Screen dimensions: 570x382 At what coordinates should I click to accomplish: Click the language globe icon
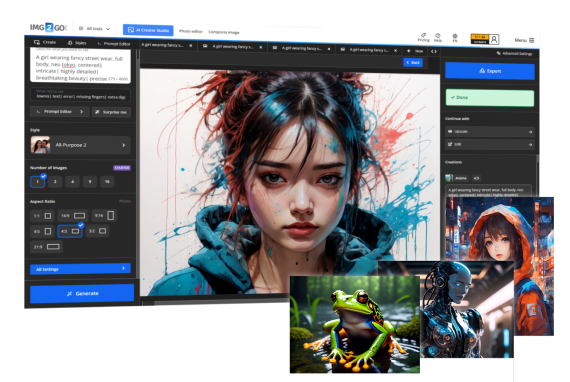[x=455, y=36]
